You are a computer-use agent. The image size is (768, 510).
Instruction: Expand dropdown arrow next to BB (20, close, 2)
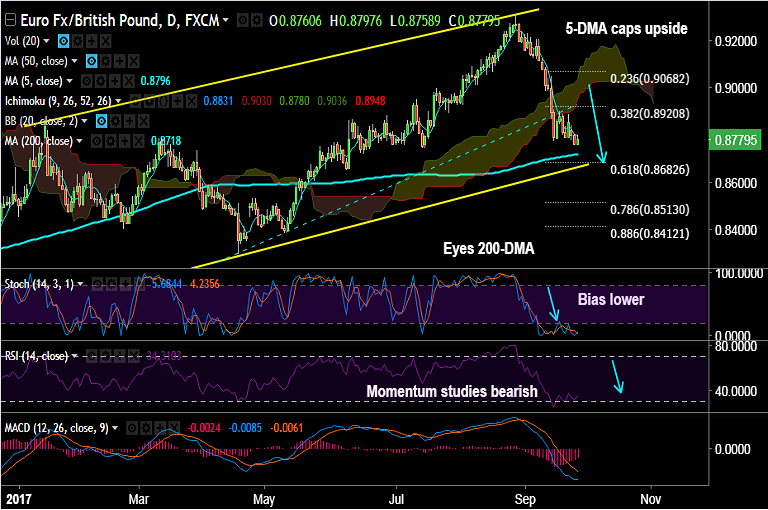point(84,121)
